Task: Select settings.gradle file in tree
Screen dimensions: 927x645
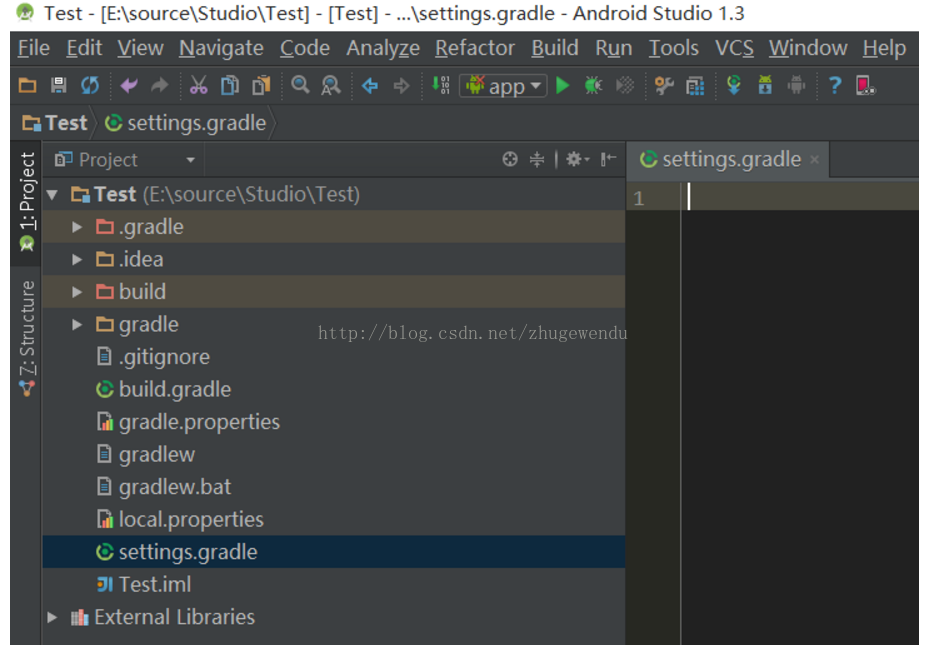Action: coord(334,552)
